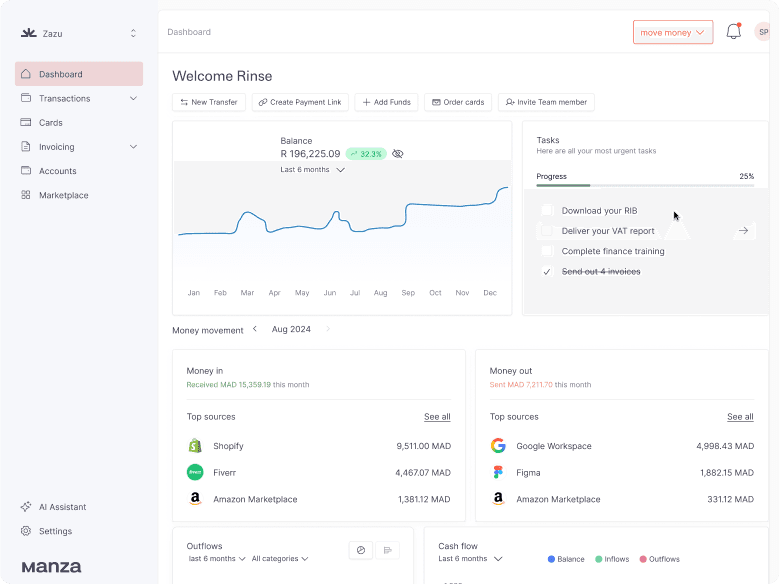Click the Order cards button
Viewport: 780px width, 585px height.
[458, 102]
